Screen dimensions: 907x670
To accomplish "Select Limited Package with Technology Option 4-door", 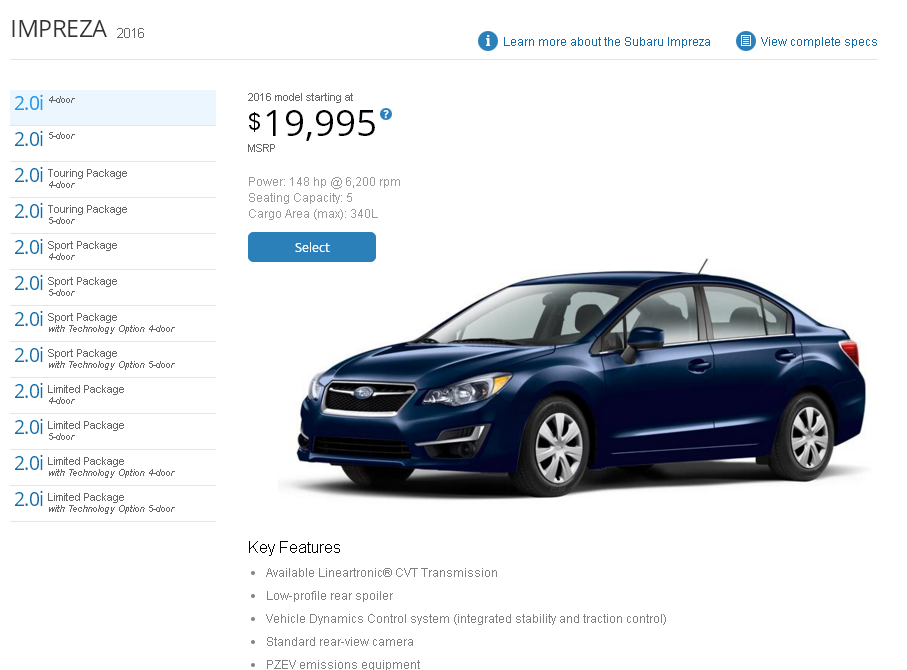I will tap(113, 467).
